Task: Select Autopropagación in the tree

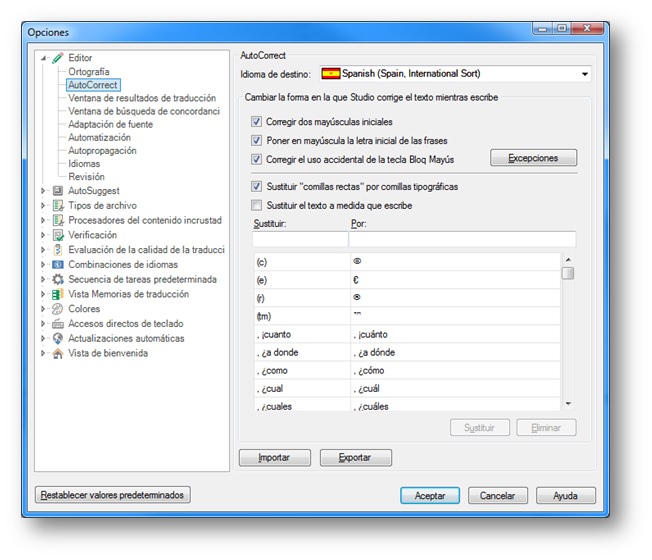Action: pos(102,150)
